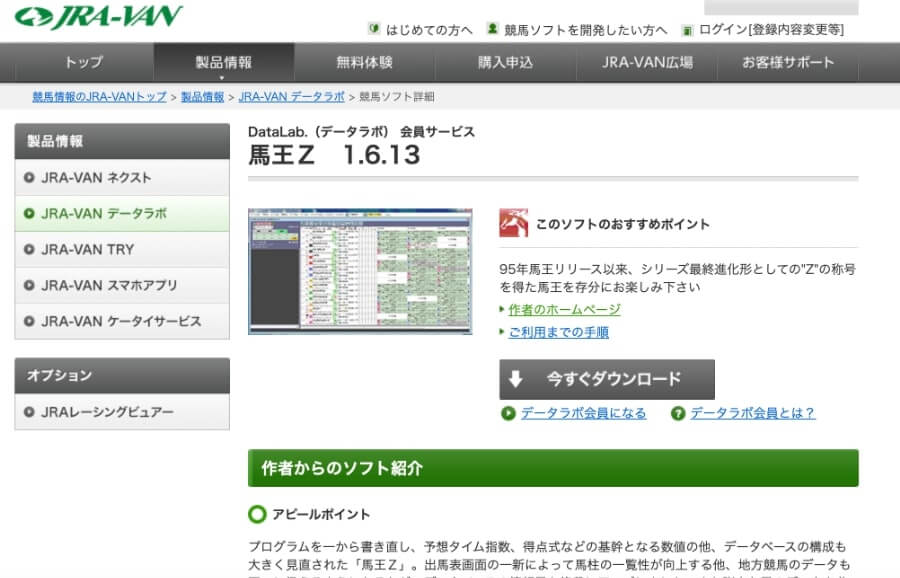
Task: Open the お客様サポート navigation tab
Action: [788, 62]
